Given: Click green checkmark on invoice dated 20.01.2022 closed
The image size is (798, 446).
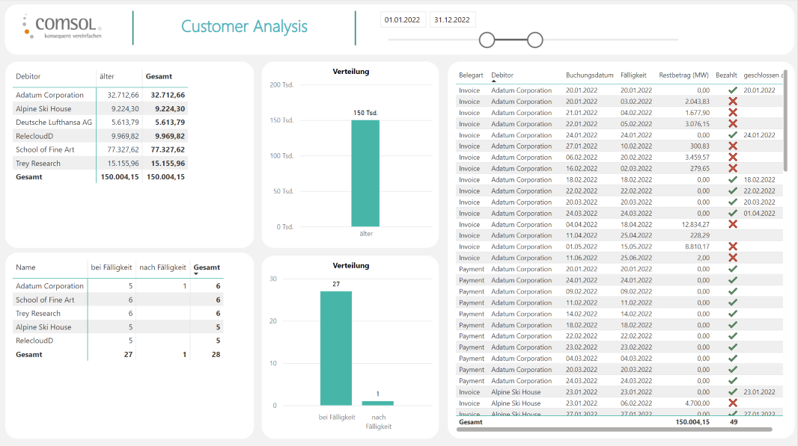Looking at the screenshot, I should [x=733, y=90].
